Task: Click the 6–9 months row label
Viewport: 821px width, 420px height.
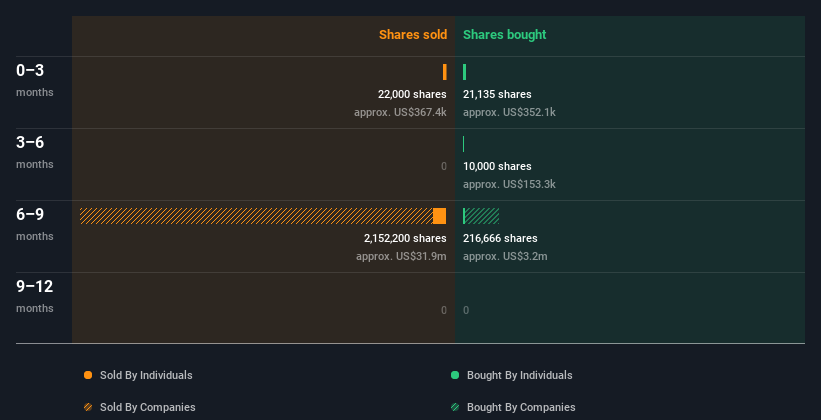Action: click(x=35, y=224)
